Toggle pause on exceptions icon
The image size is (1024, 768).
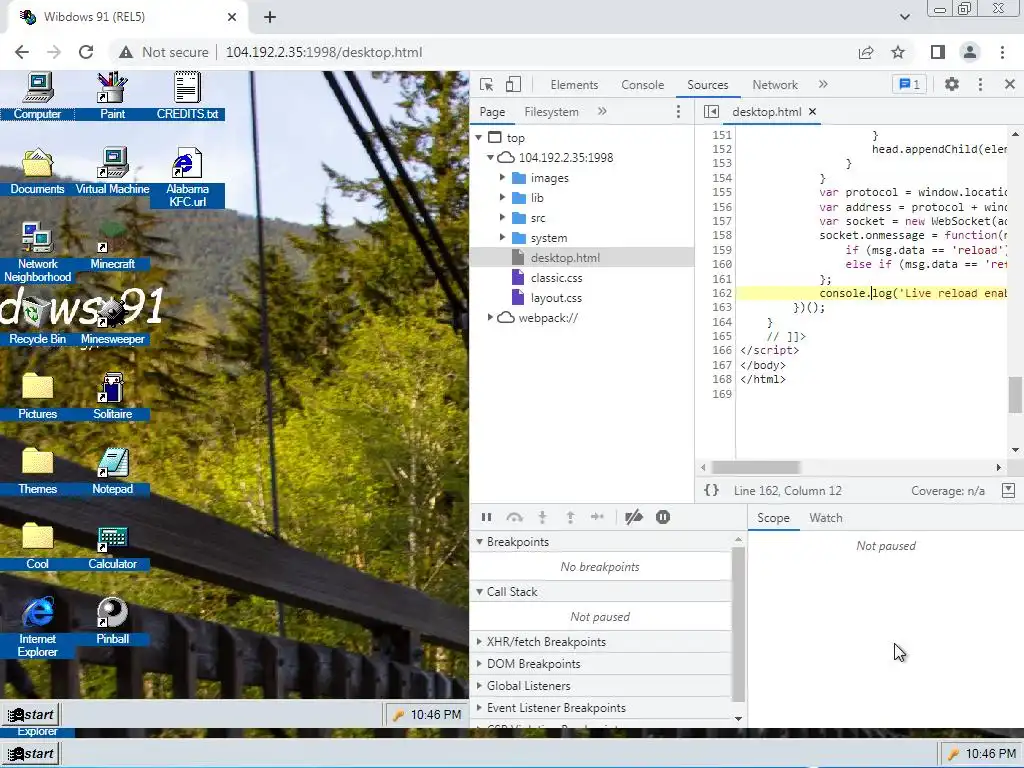[x=663, y=517]
